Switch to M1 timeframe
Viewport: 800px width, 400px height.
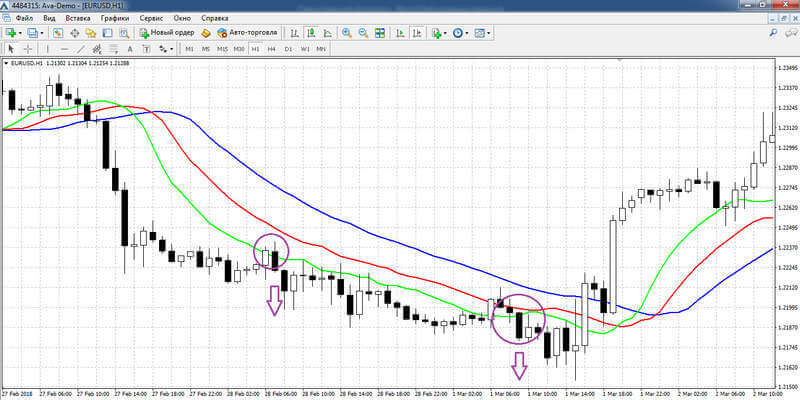click(x=189, y=49)
